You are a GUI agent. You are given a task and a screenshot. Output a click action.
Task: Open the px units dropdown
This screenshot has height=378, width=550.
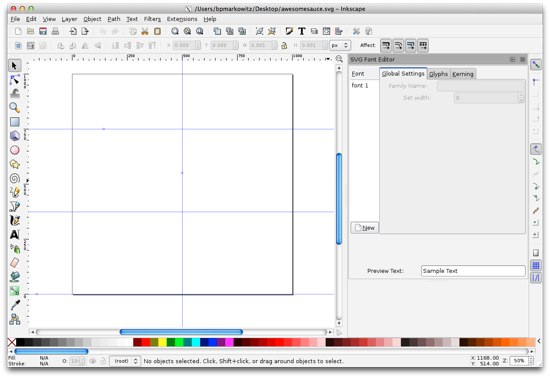coord(339,46)
